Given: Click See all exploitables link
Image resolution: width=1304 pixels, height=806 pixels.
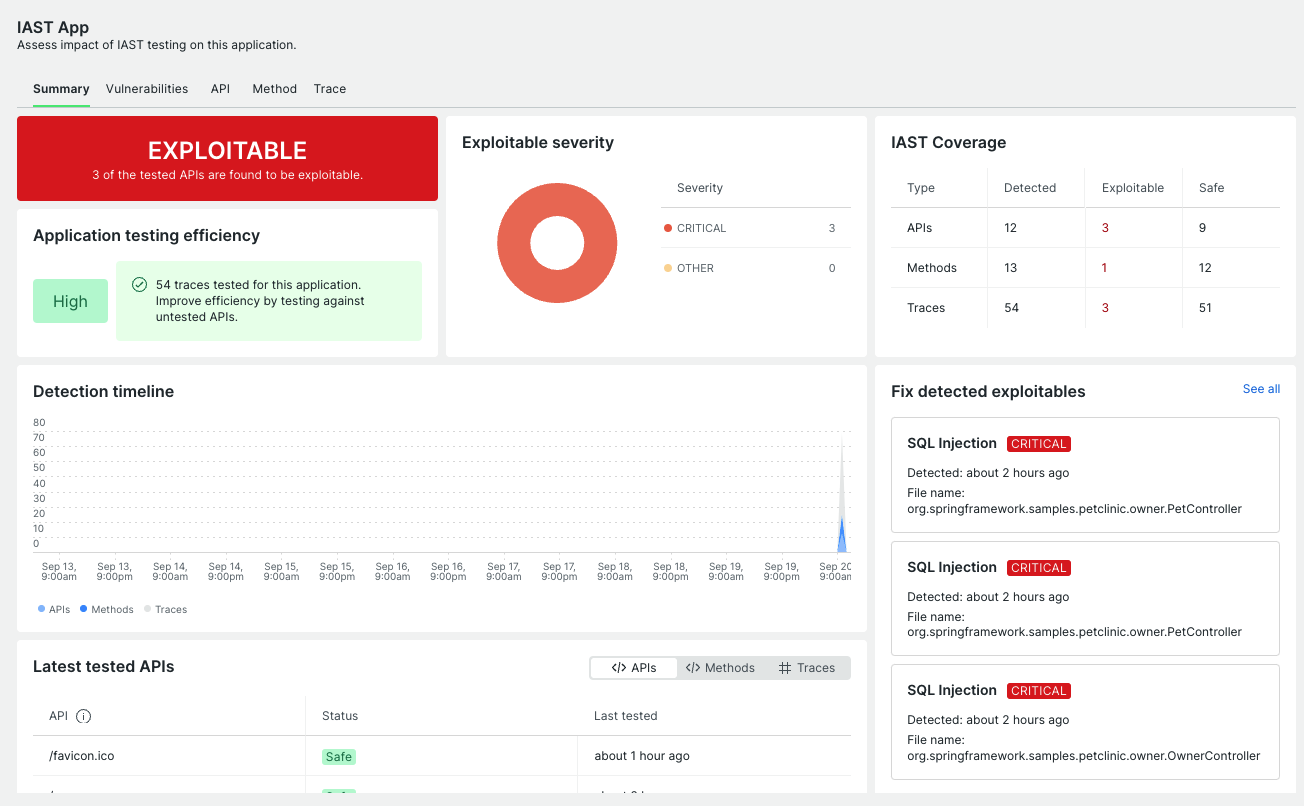Looking at the screenshot, I should click(x=1261, y=389).
